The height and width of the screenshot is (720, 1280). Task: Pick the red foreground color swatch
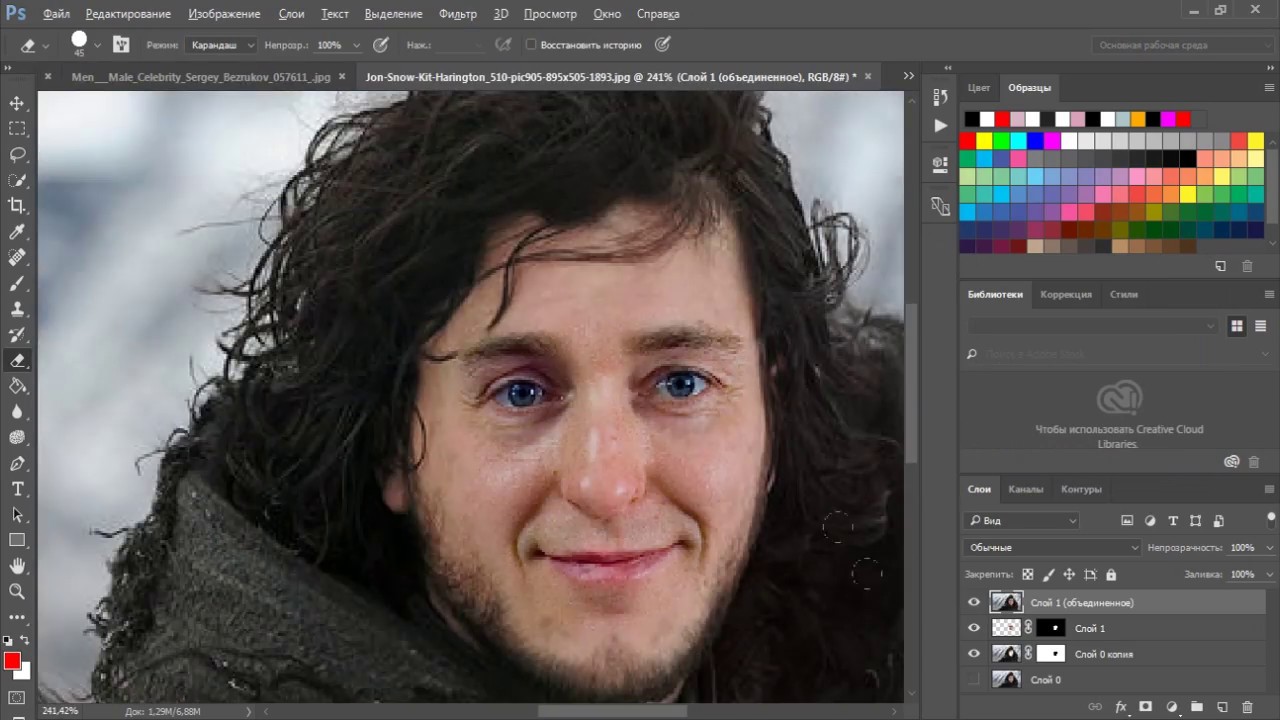pyautogui.click(x=12, y=661)
